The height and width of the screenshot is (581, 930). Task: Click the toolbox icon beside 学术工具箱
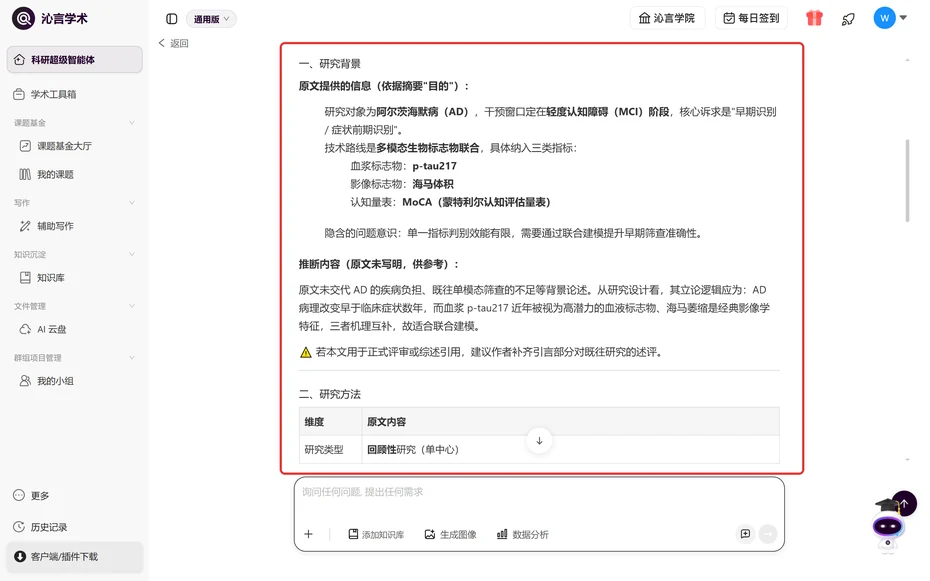pos(19,94)
